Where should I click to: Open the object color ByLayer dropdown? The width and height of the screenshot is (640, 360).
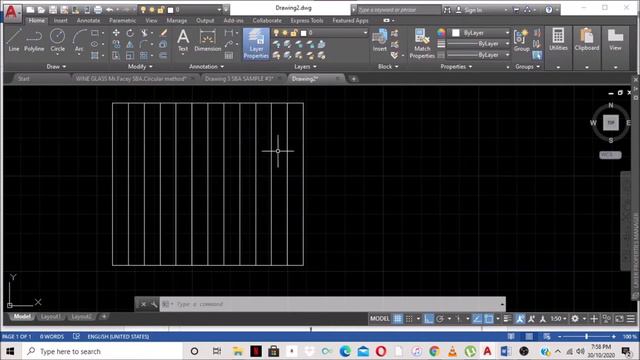click(x=480, y=33)
